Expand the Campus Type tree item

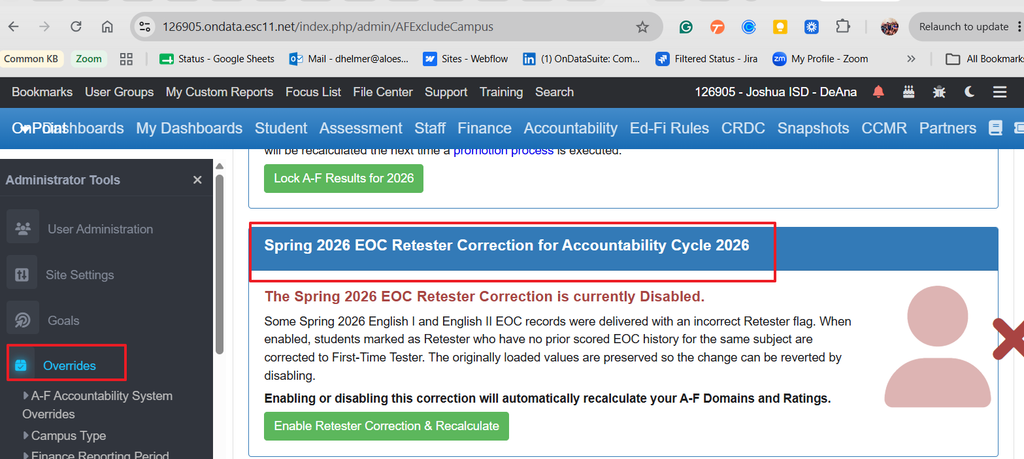[x=64, y=435]
